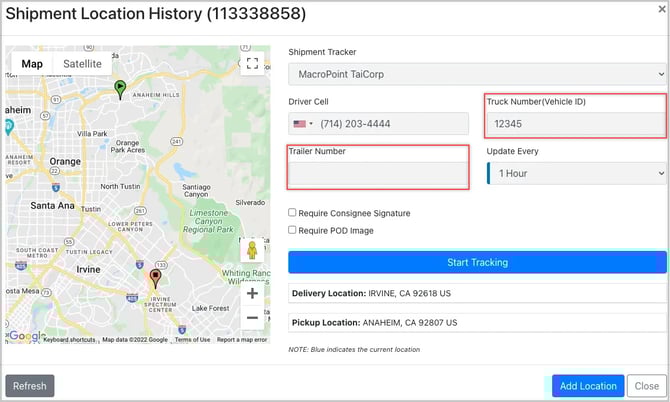
Task: Click the Google logo on the map
Action: (27, 336)
